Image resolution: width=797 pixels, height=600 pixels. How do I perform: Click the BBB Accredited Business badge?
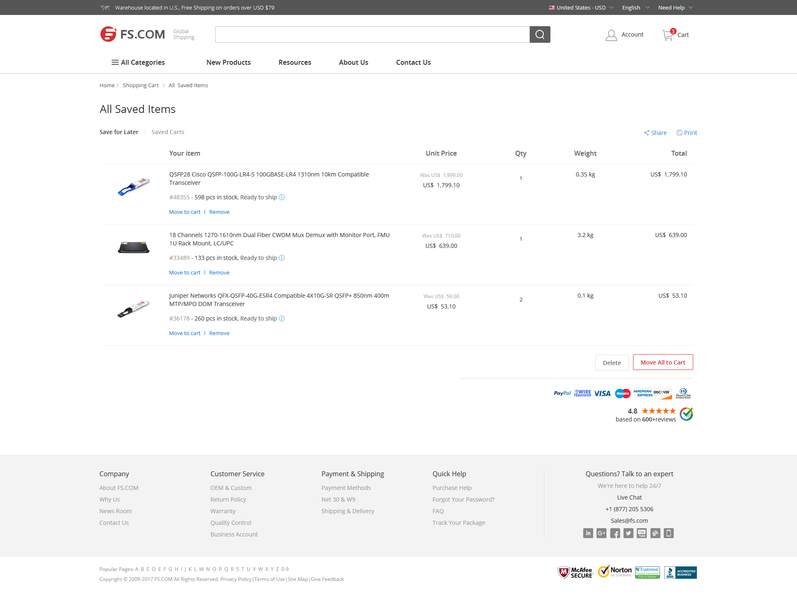coord(680,573)
